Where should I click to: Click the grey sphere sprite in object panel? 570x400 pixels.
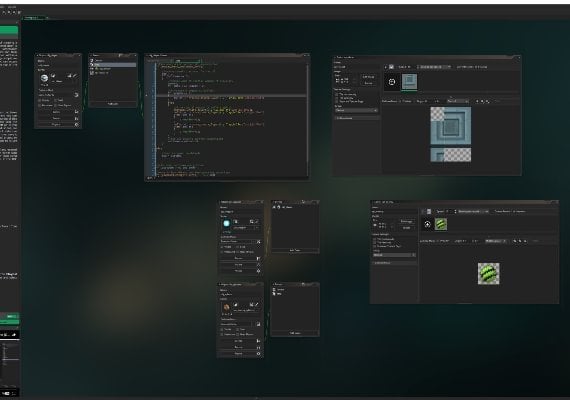tap(44, 78)
